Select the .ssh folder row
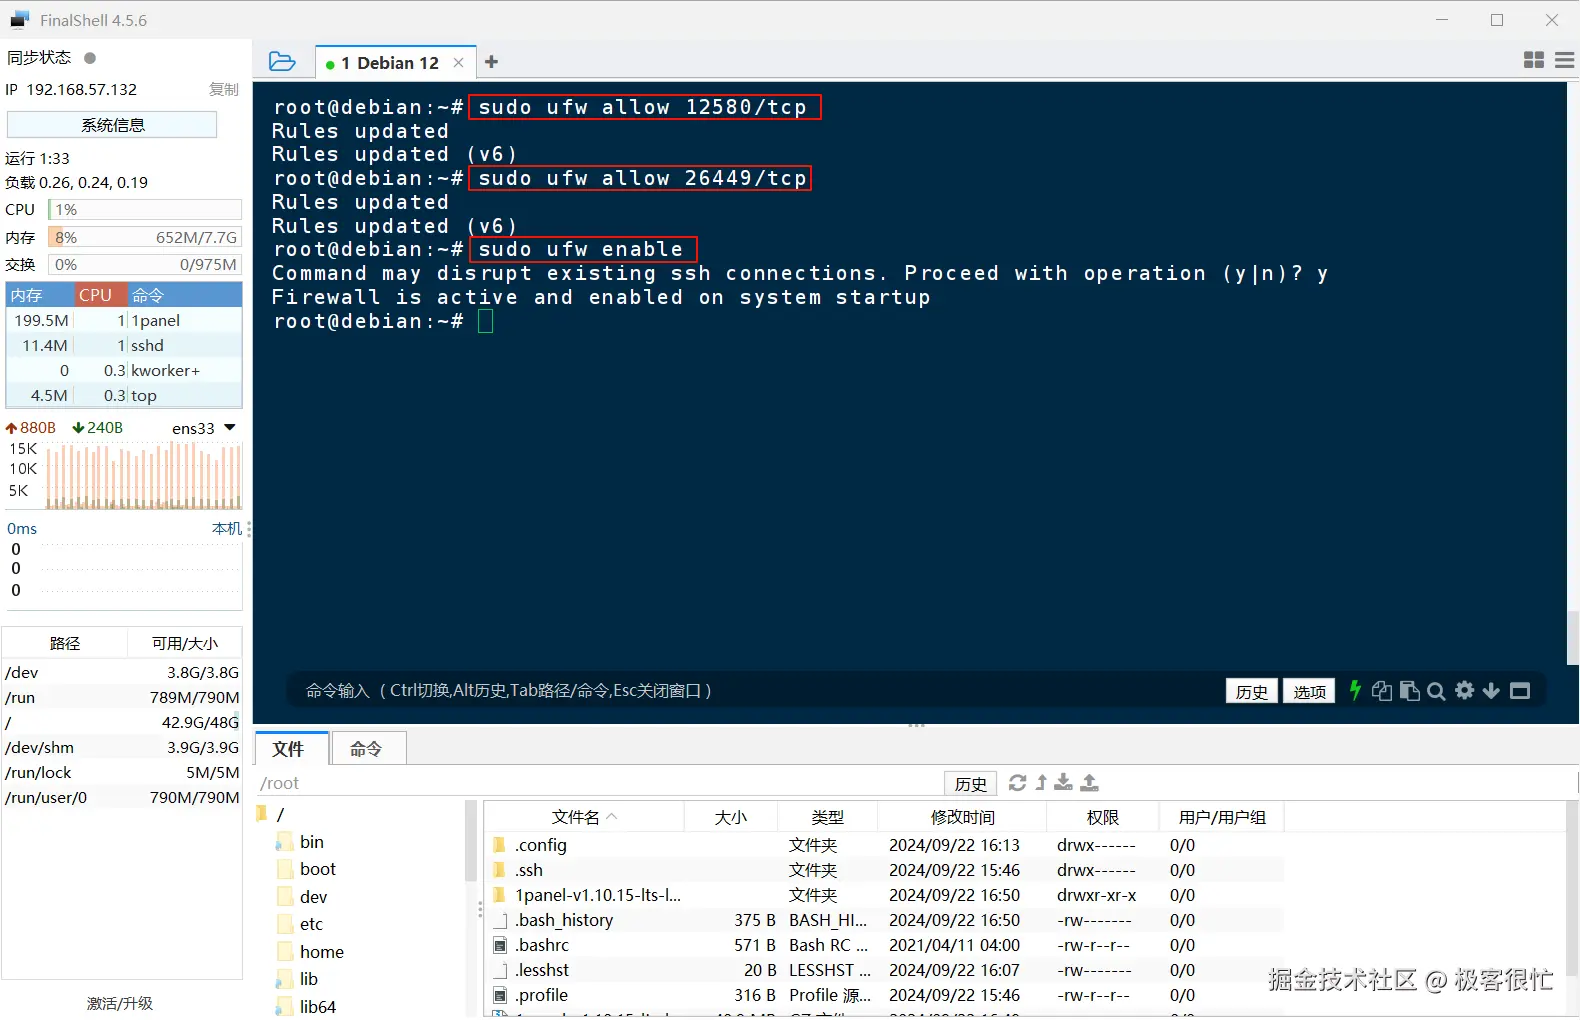Image resolution: width=1580 pixels, height=1020 pixels. [x=885, y=870]
